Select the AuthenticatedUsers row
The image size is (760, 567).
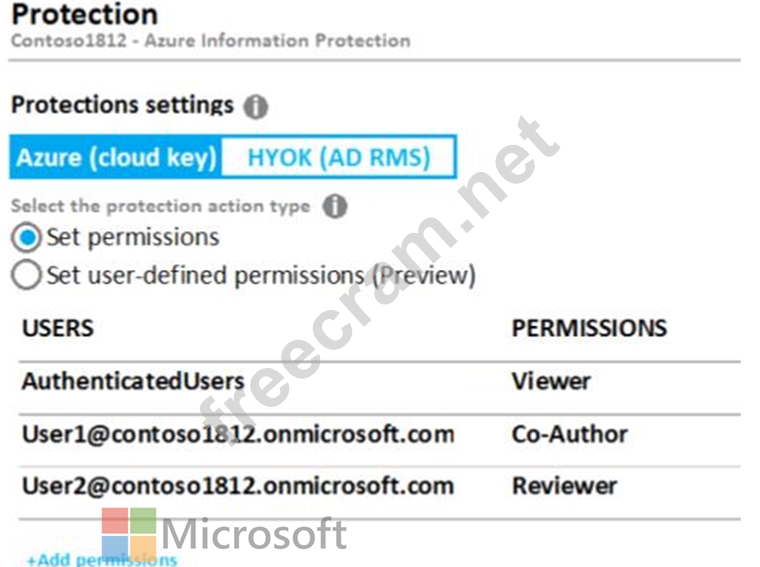tap(133, 381)
